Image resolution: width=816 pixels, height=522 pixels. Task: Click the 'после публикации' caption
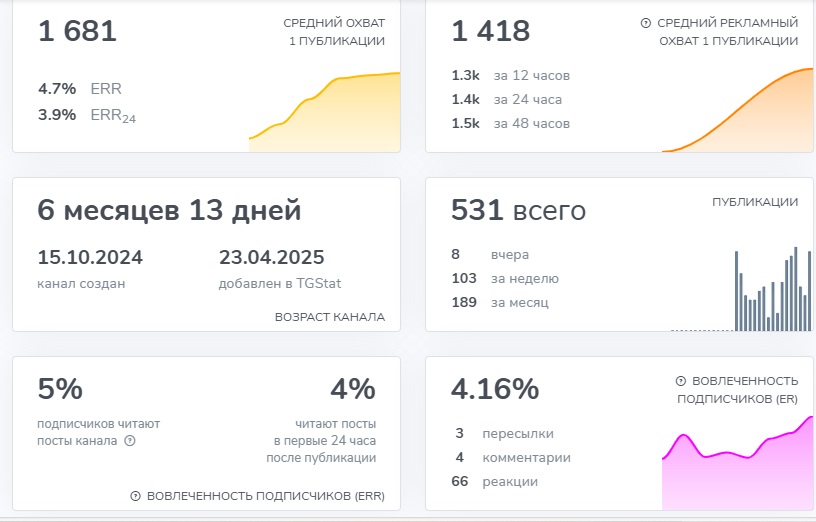tap(321, 458)
